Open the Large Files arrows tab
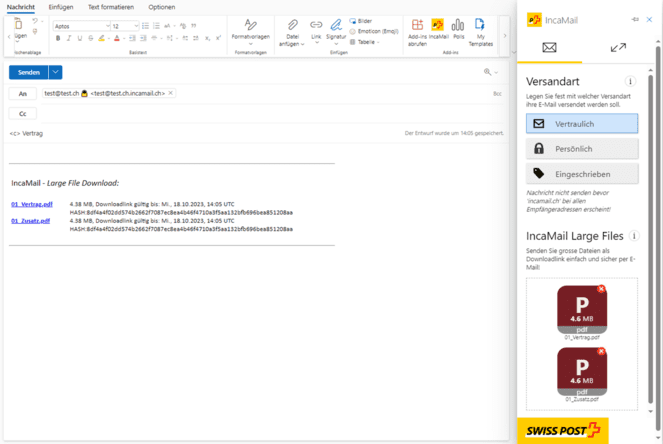663x444 pixels. pyautogui.click(x=618, y=48)
